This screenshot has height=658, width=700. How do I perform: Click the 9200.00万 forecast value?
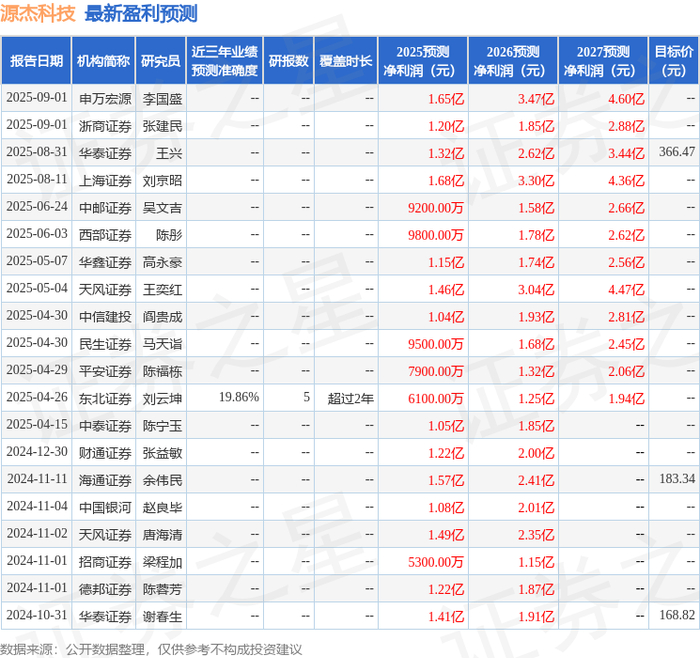point(436,208)
